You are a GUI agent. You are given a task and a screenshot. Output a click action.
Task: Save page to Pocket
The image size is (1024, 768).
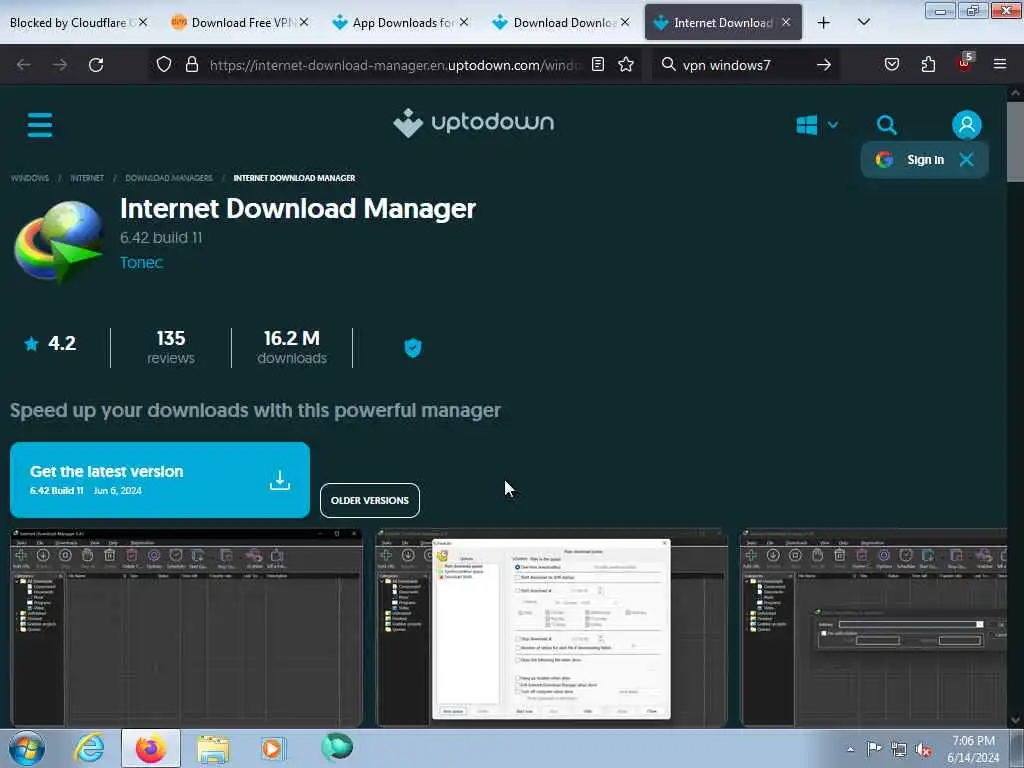point(891,65)
